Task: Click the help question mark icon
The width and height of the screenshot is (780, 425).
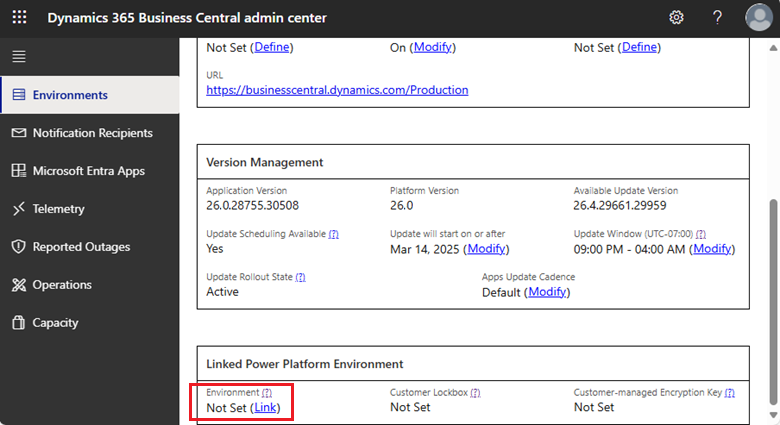Action: tap(717, 18)
